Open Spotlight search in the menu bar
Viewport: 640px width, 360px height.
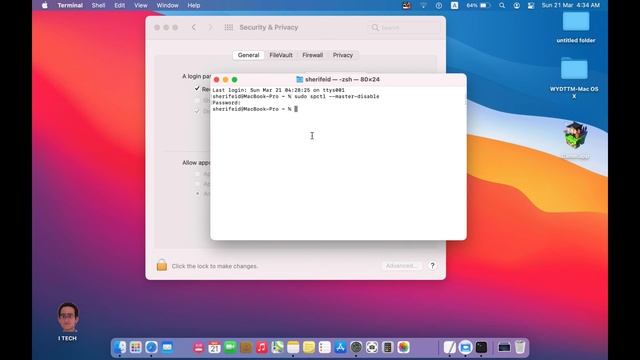coord(502,5)
